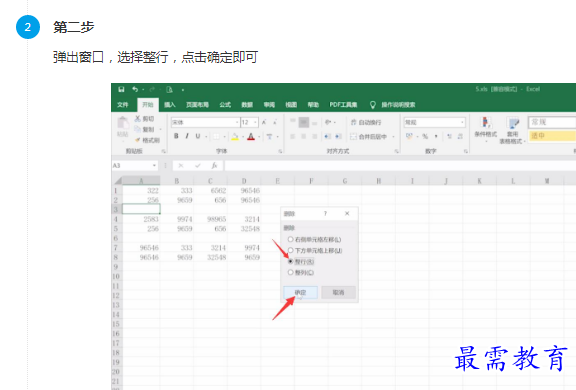Toggle Bold formatting (B)
The image size is (576, 390).
176,136
